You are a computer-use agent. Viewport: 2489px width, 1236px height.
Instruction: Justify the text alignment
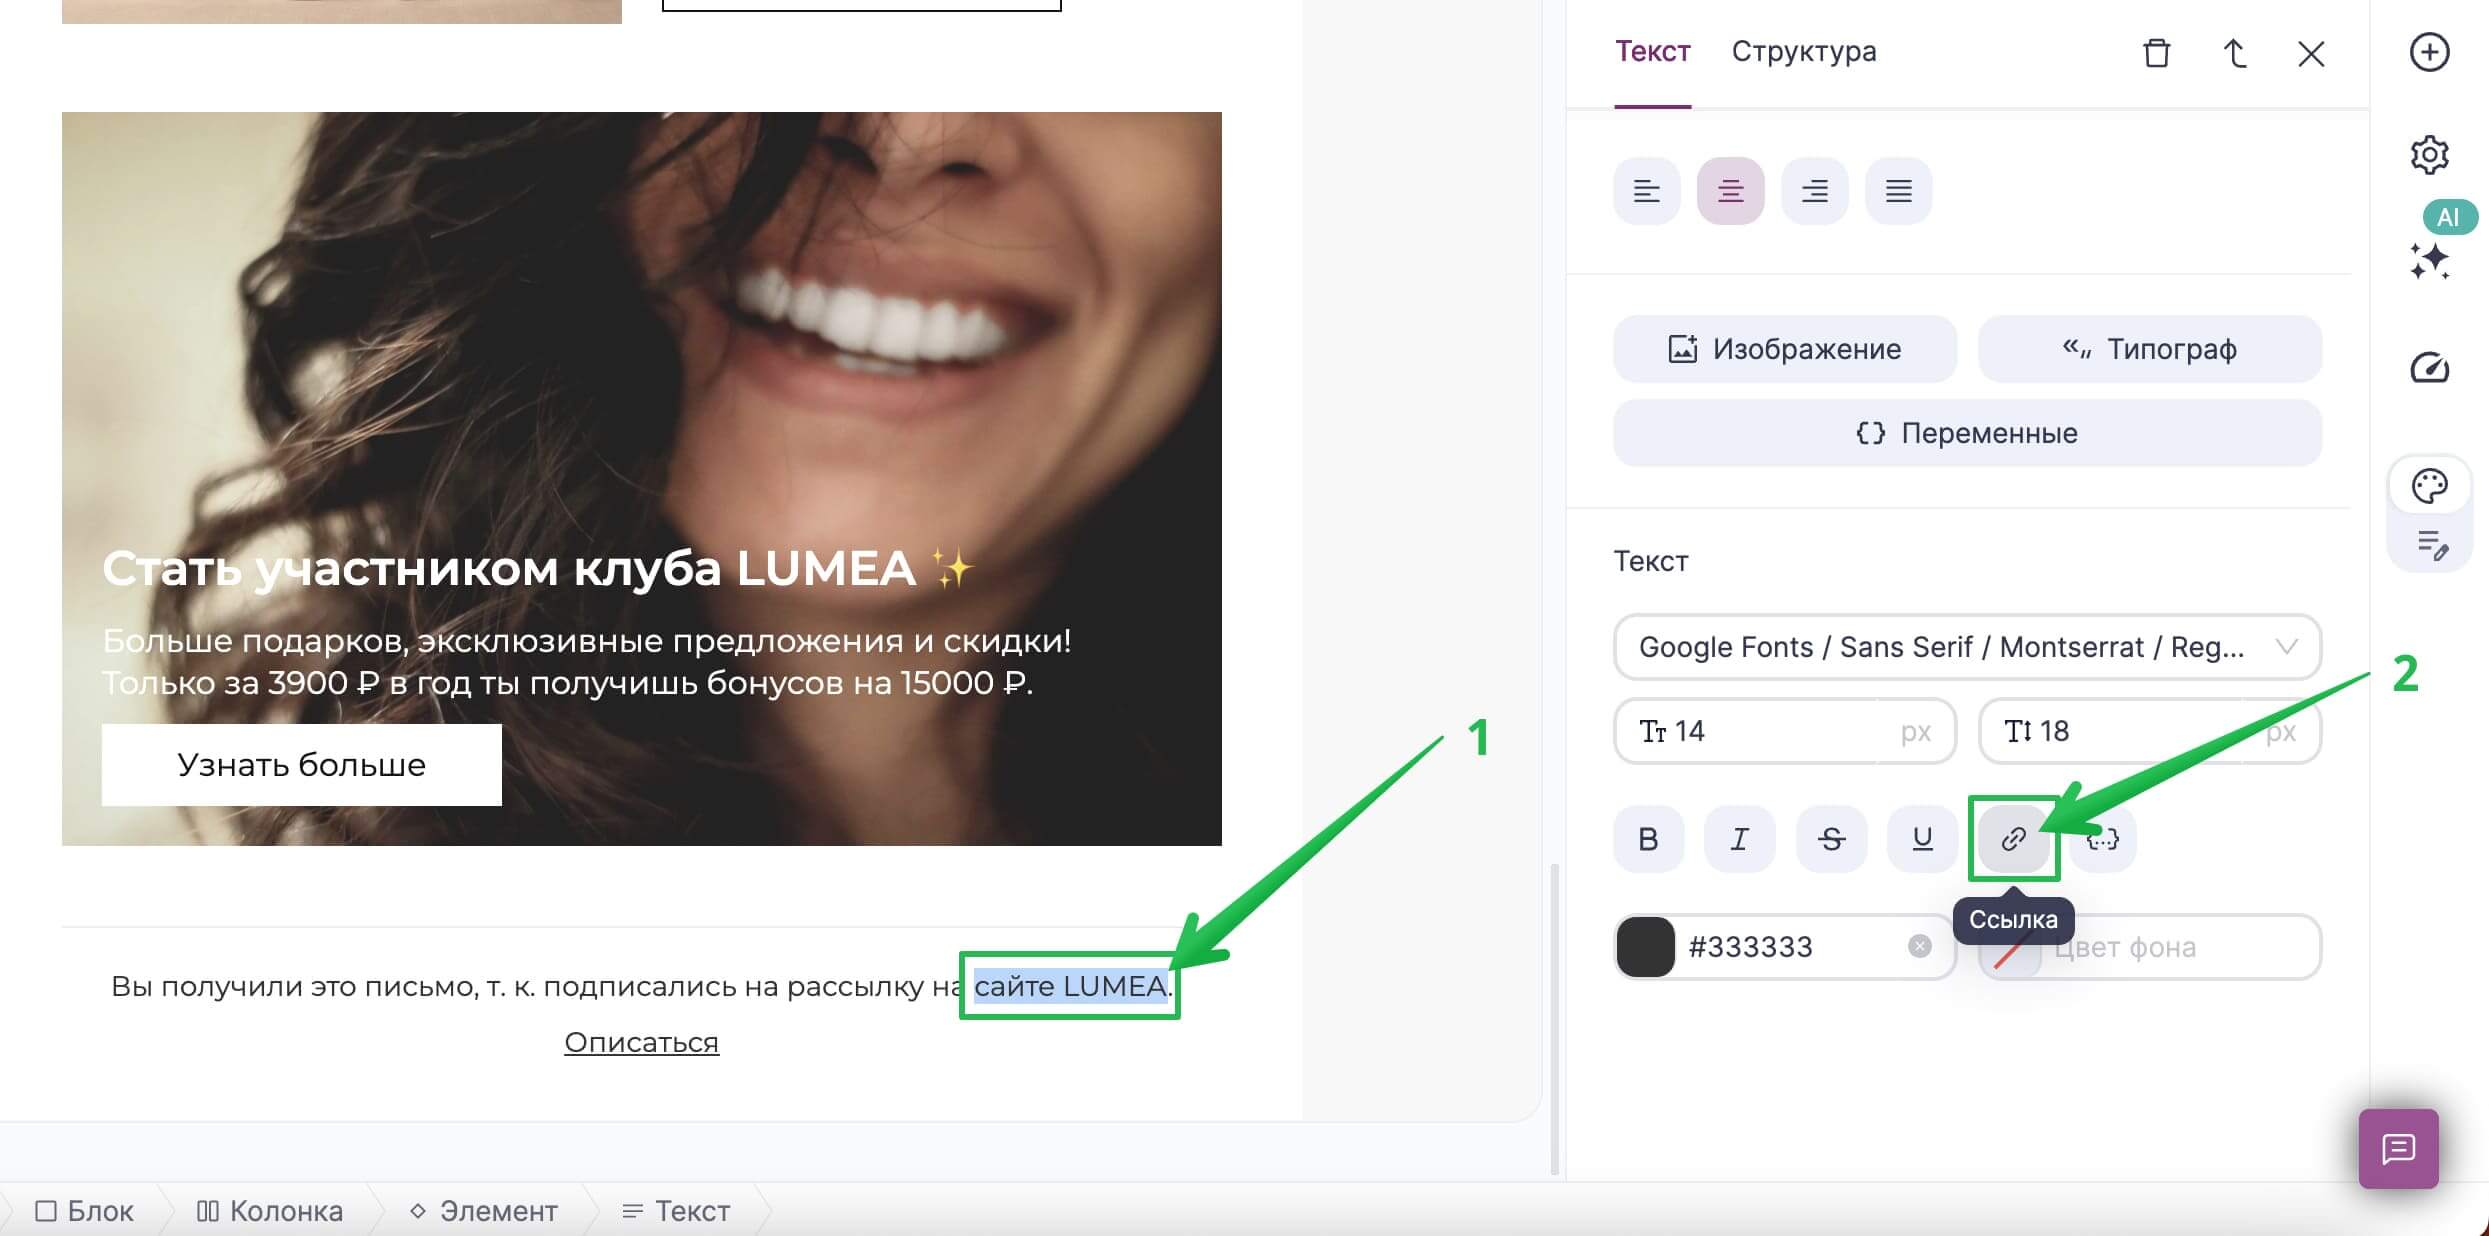1898,190
